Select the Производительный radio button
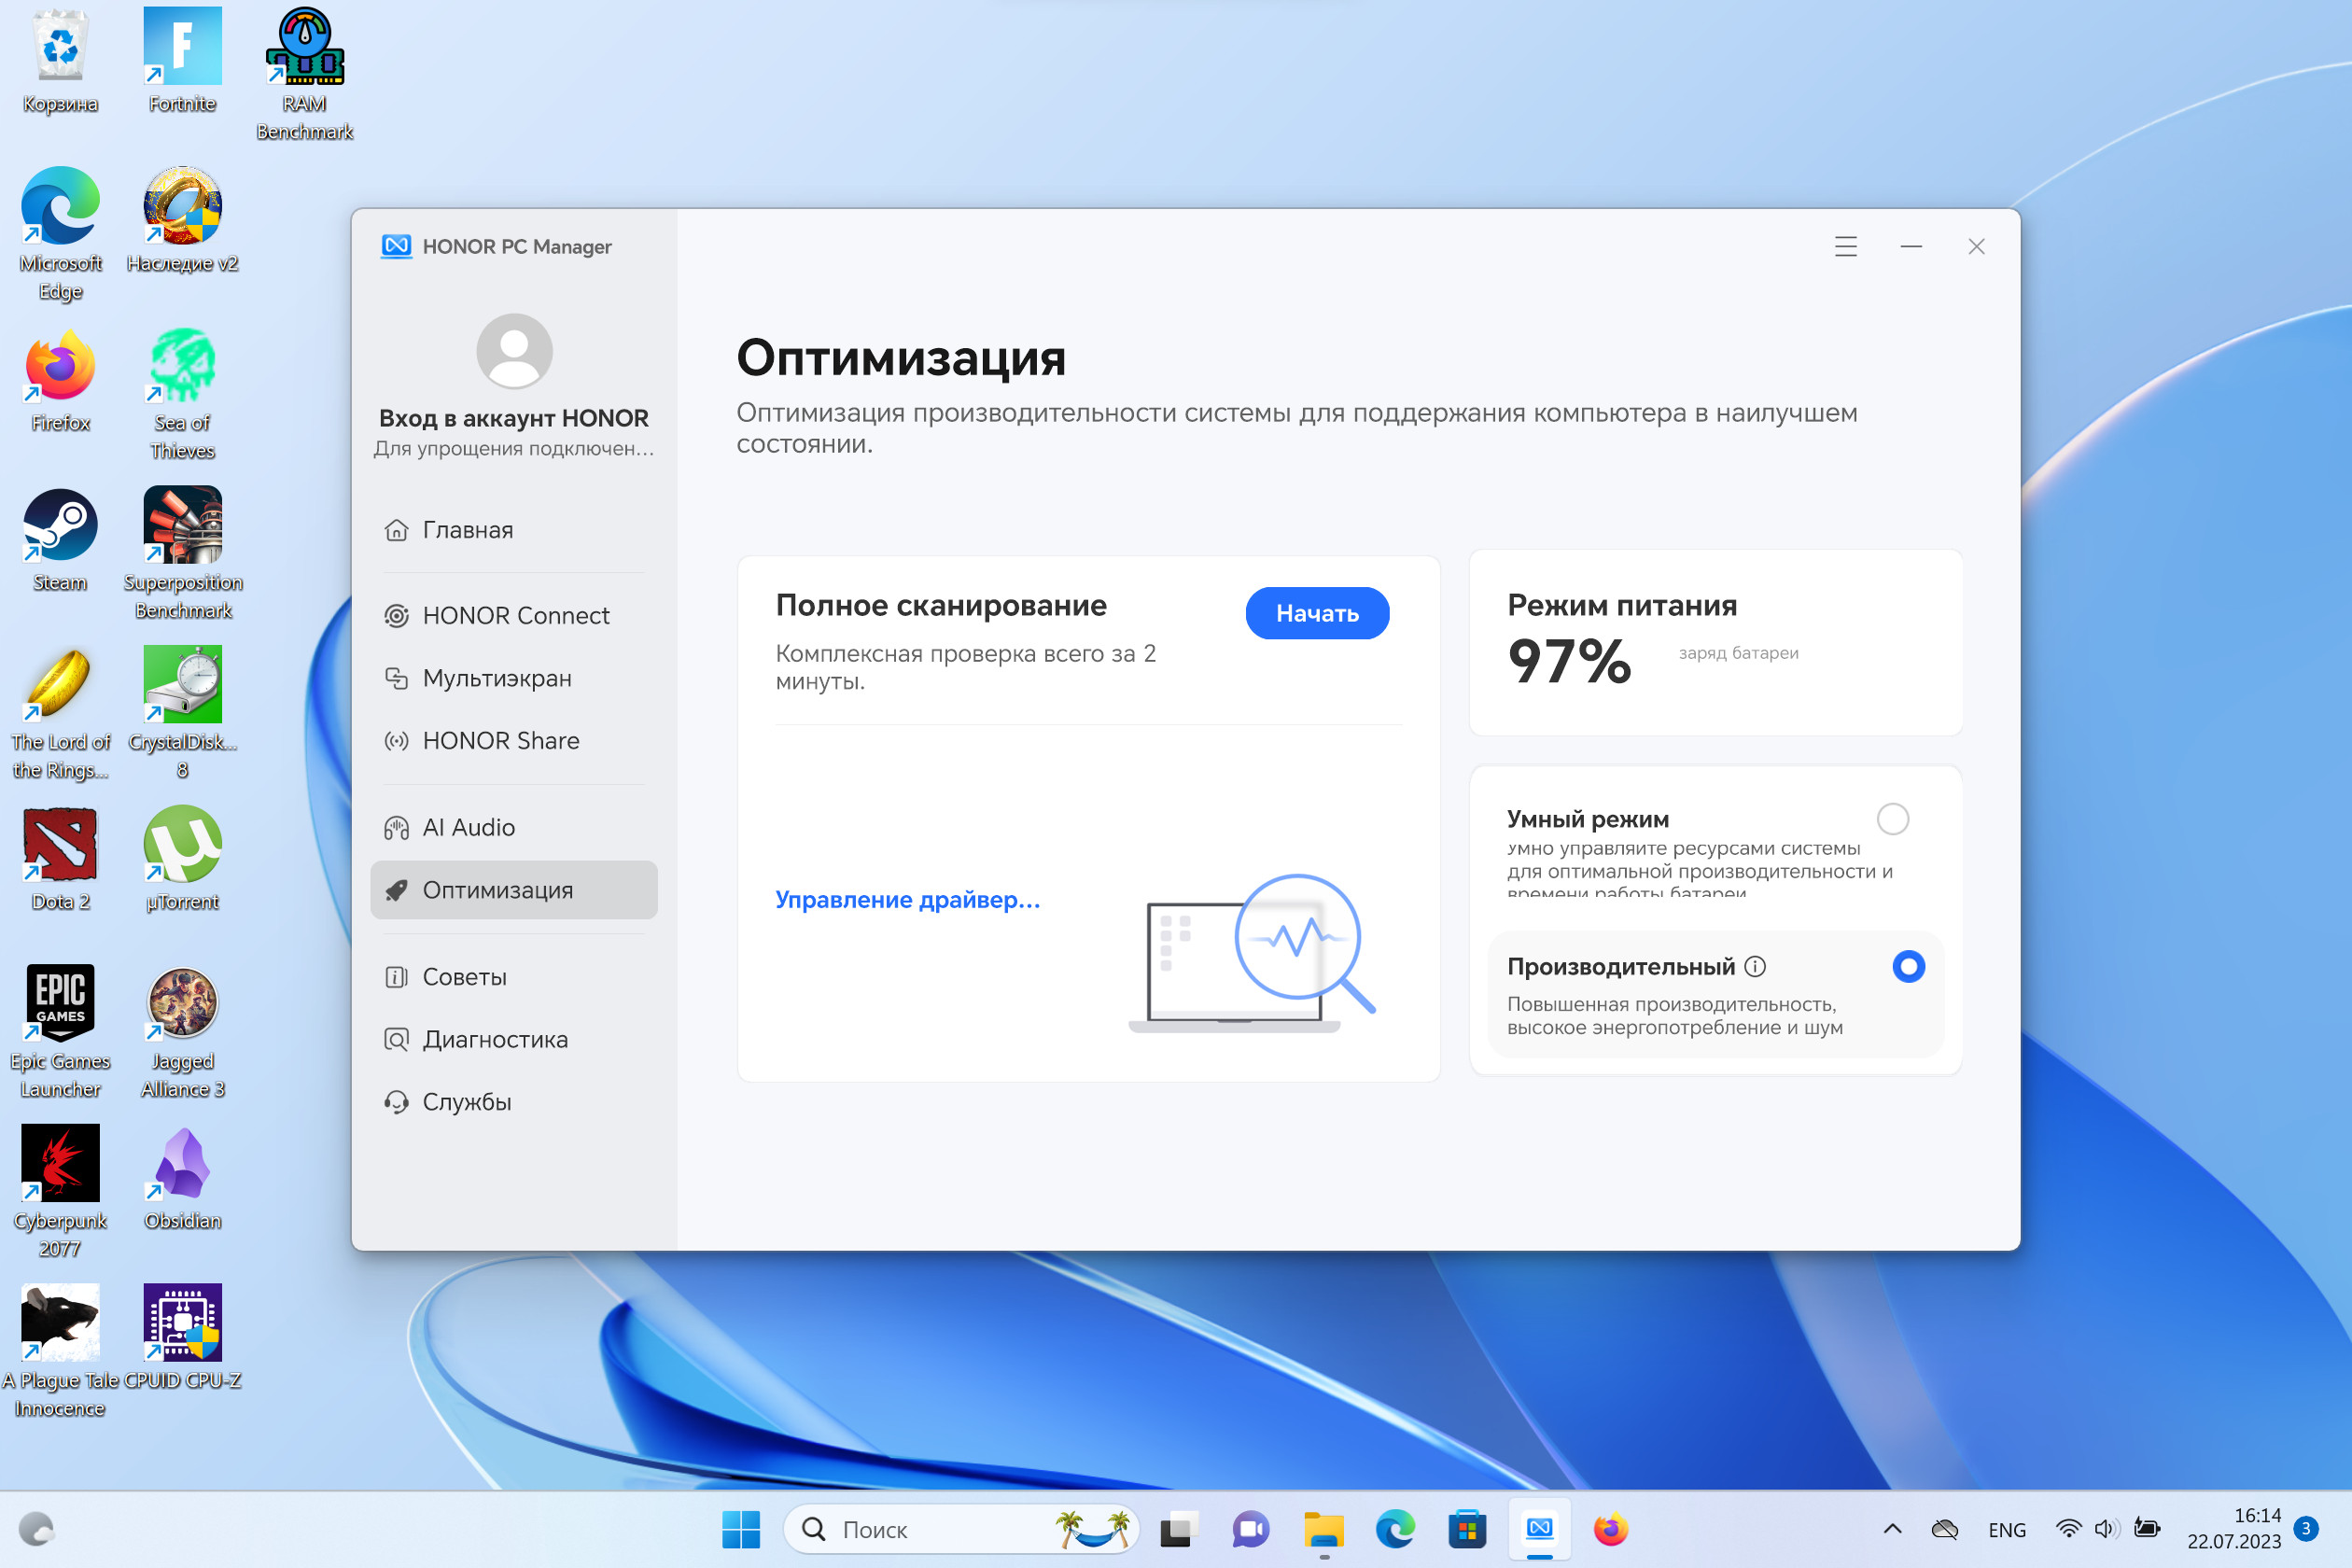The image size is (2352, 1568). click(x=1908, y=966)
